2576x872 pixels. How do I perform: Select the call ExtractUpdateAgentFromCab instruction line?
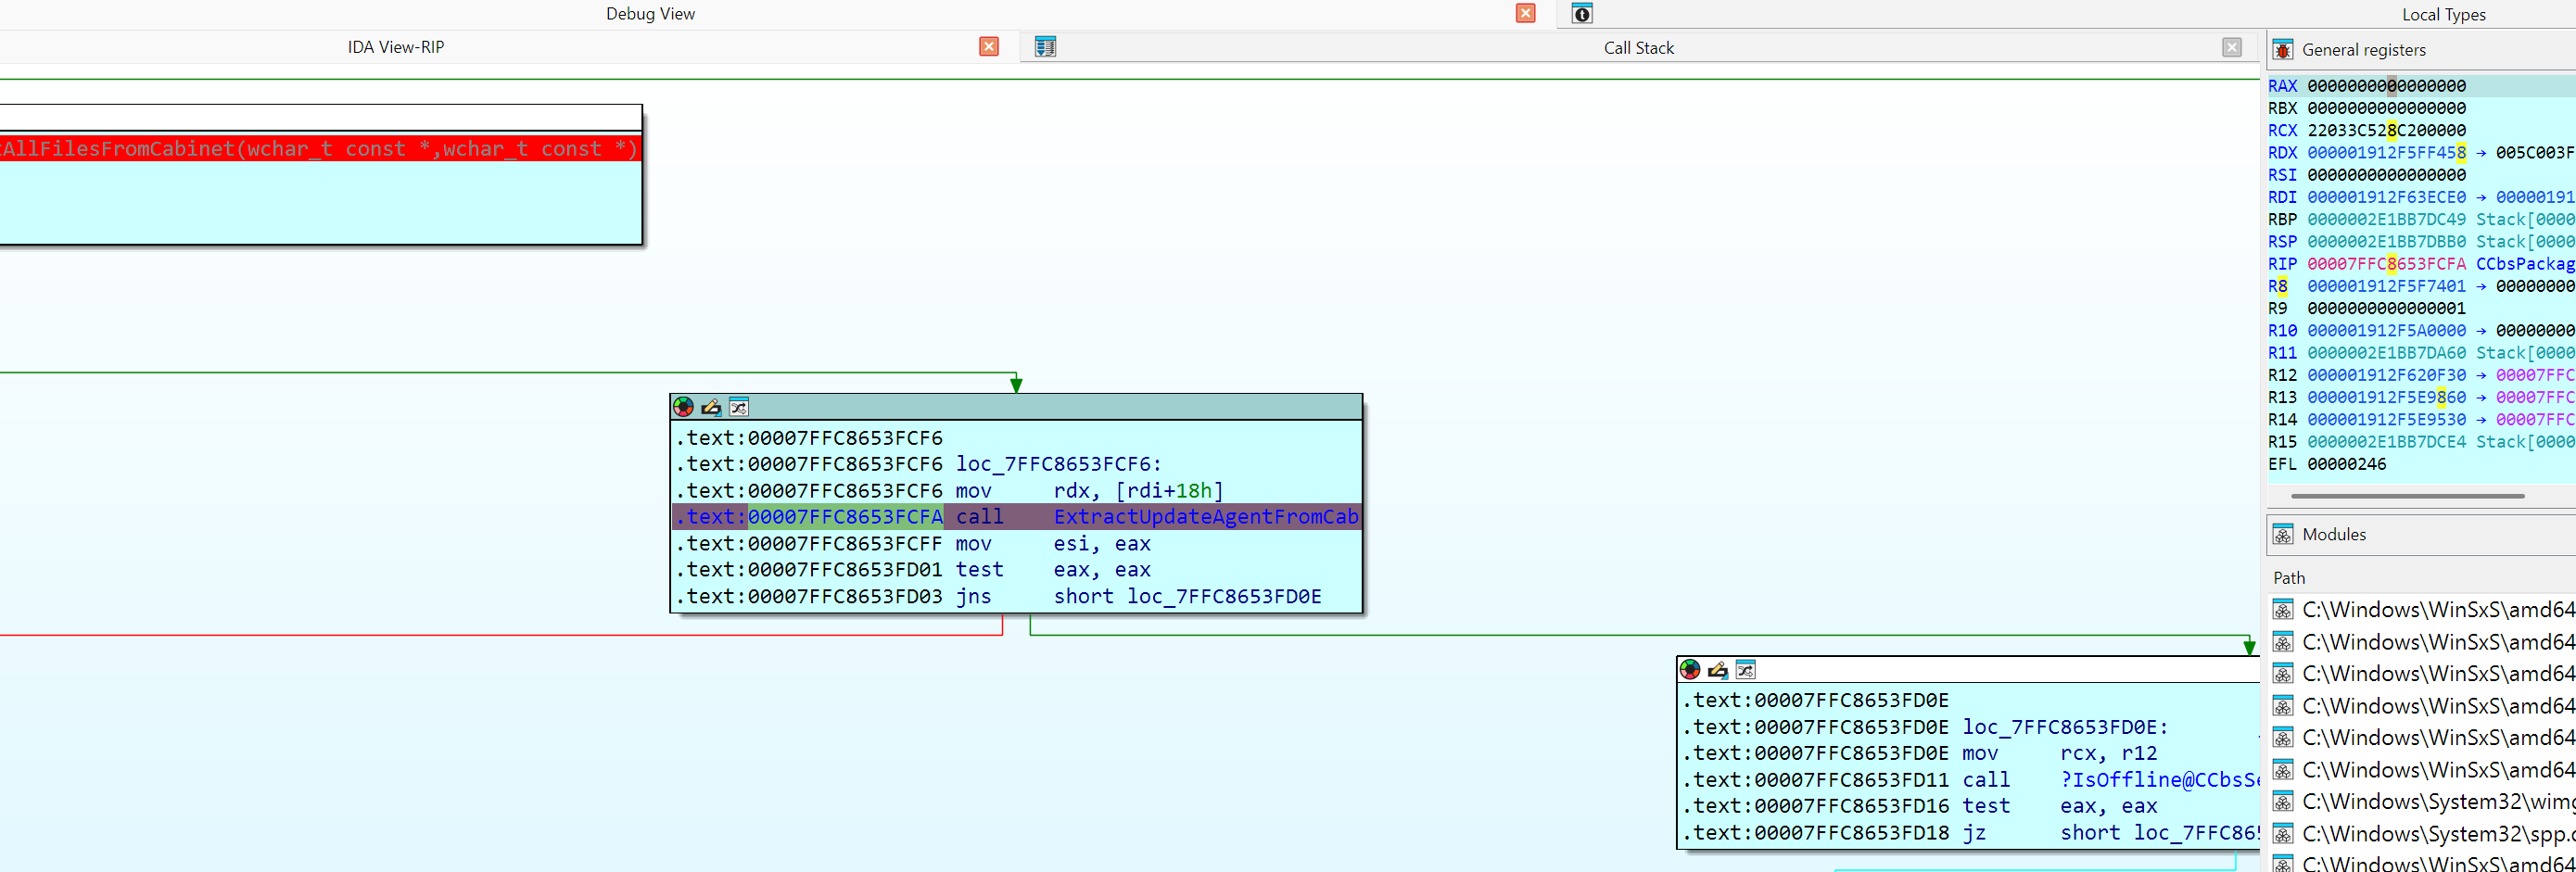pyautogui.click(x=1016, y=517)
